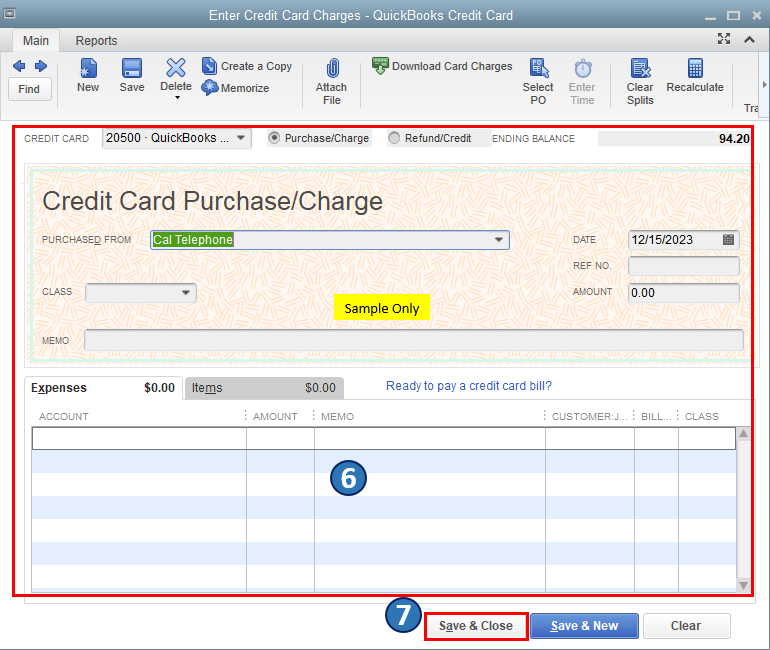The height and width of the screenshot is (650, 770).
Task: Minimize the Enter Credit Card Charges window
Action: (x=710, y=18)
